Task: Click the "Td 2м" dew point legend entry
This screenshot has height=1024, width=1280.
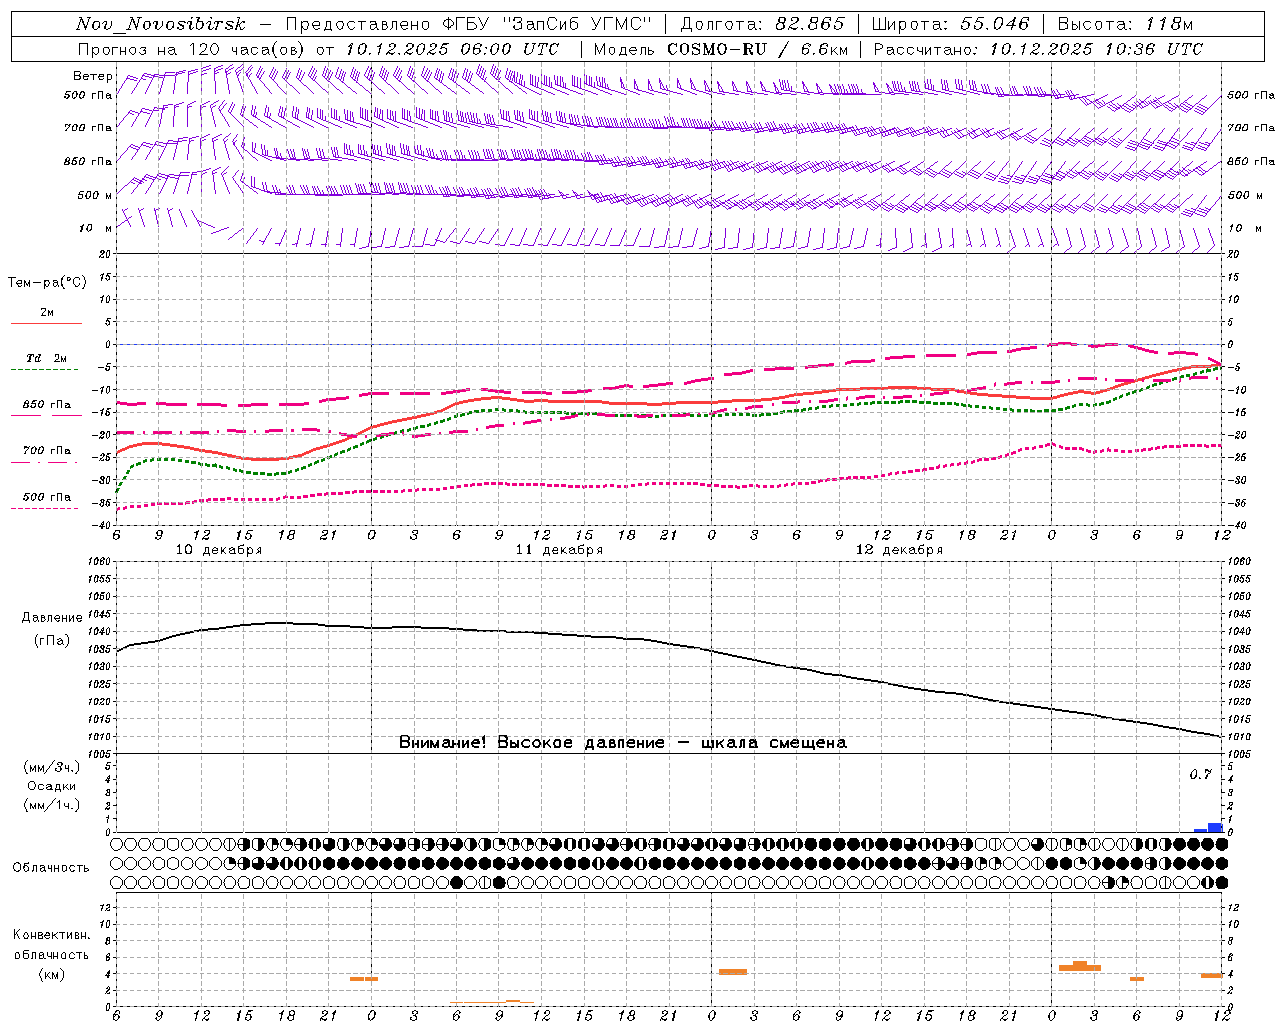Action: [x=47, y=358]
